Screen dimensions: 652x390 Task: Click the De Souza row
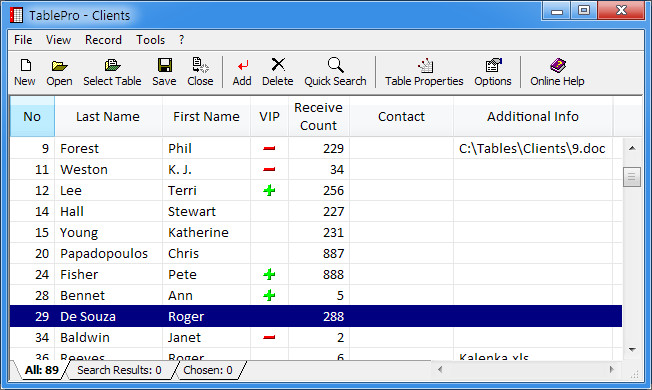coord(316,316)
